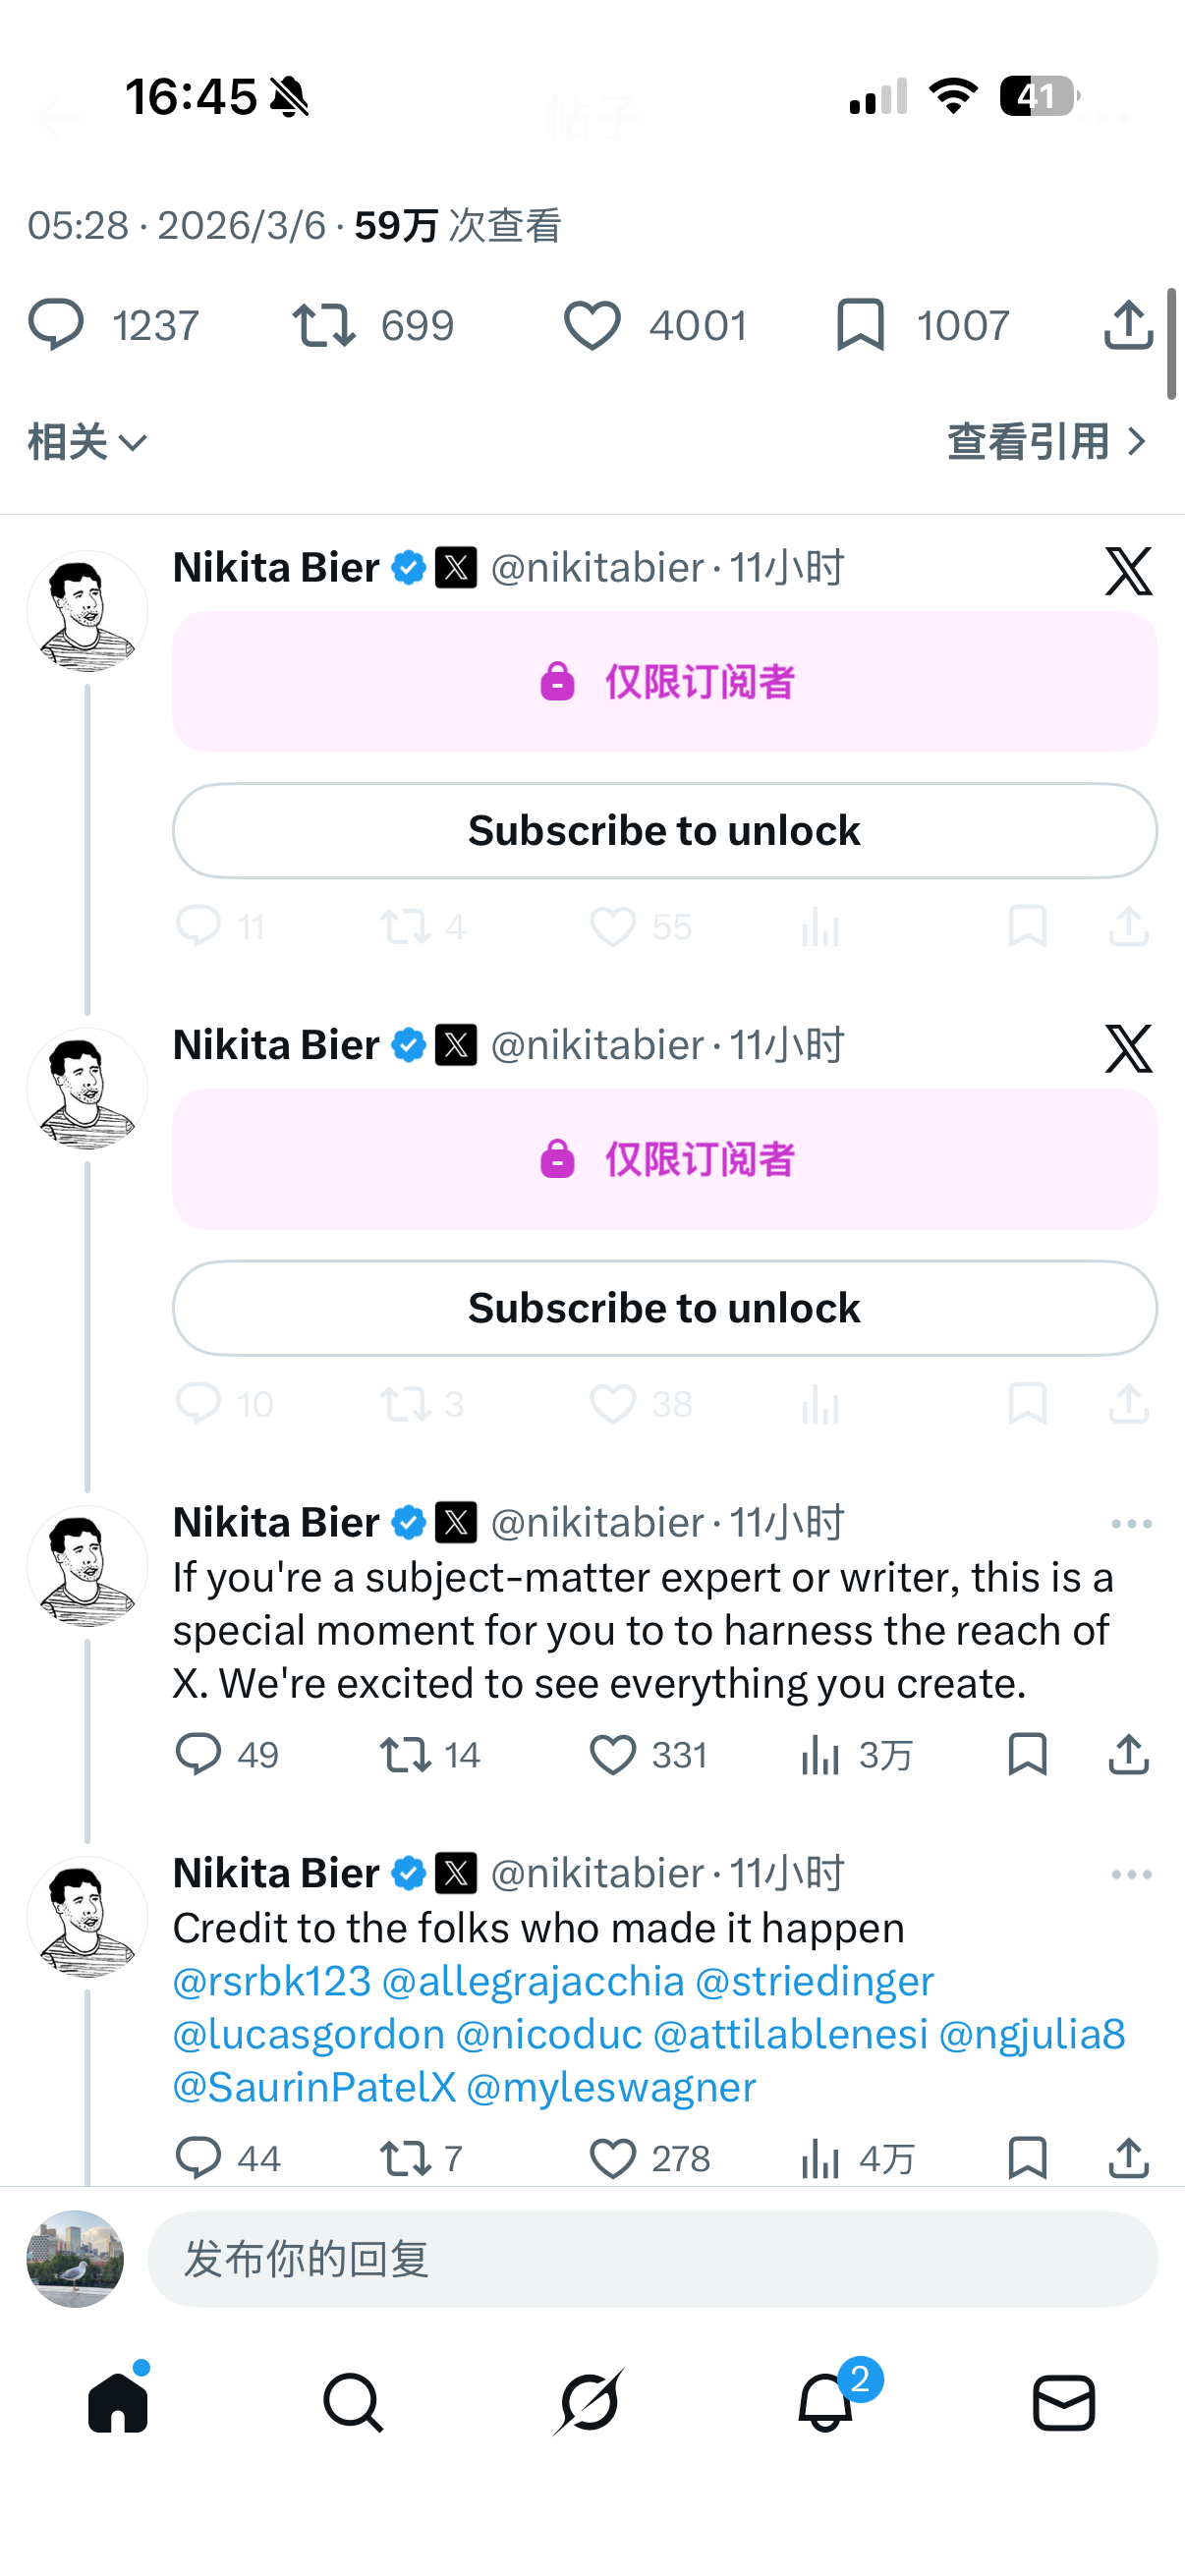Open more options on the subject-matter expert reply
This screenshot has height=2576, width=1185.
click(1131, 1524)
